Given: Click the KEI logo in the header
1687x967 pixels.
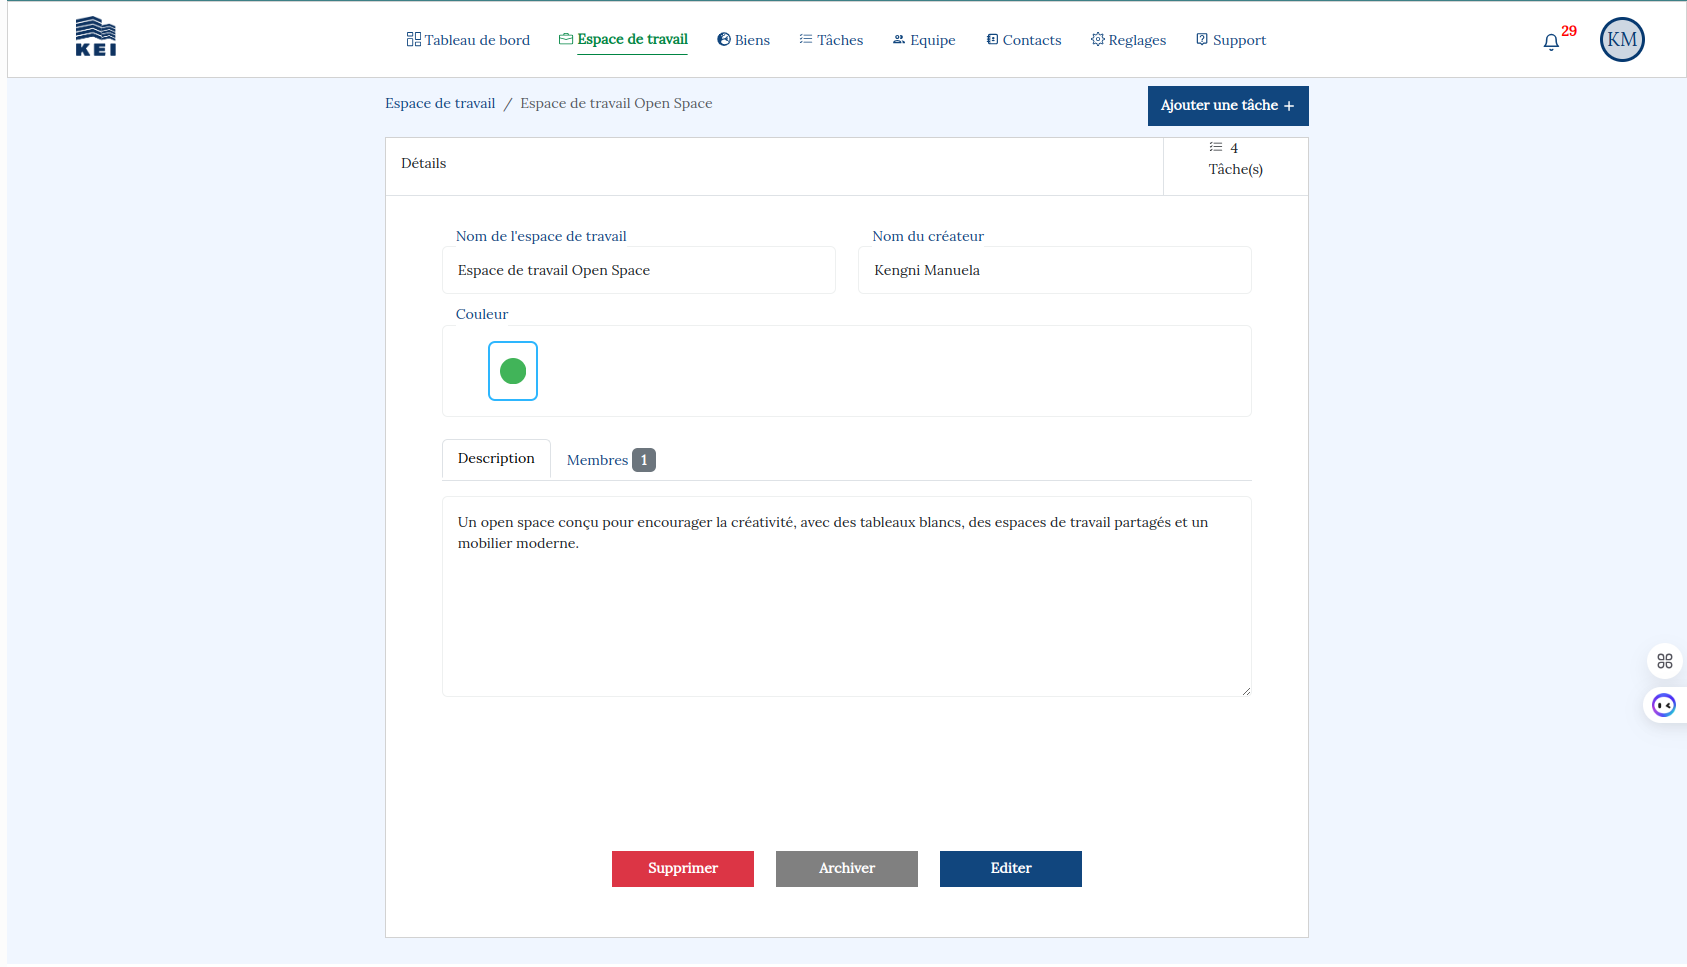Looking at the screenshot, I should pyautogui.click(x=96, y=37).
